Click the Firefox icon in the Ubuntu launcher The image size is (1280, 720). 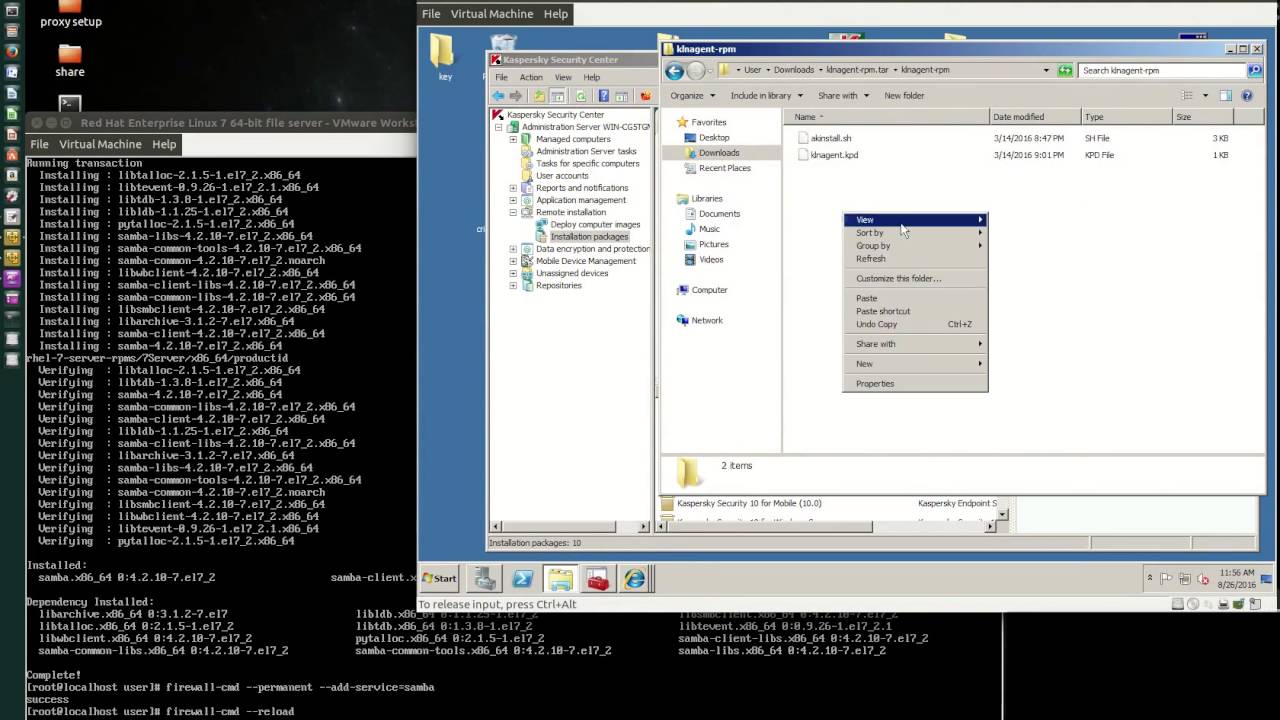12,51
